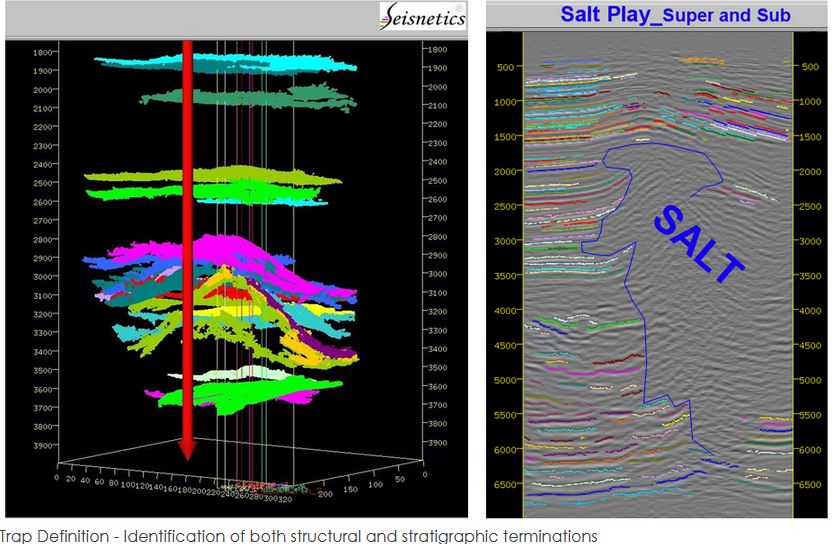
Task: Click the 2000 depth label on the salt section's right axis
Action: click(x=811, y=172)
